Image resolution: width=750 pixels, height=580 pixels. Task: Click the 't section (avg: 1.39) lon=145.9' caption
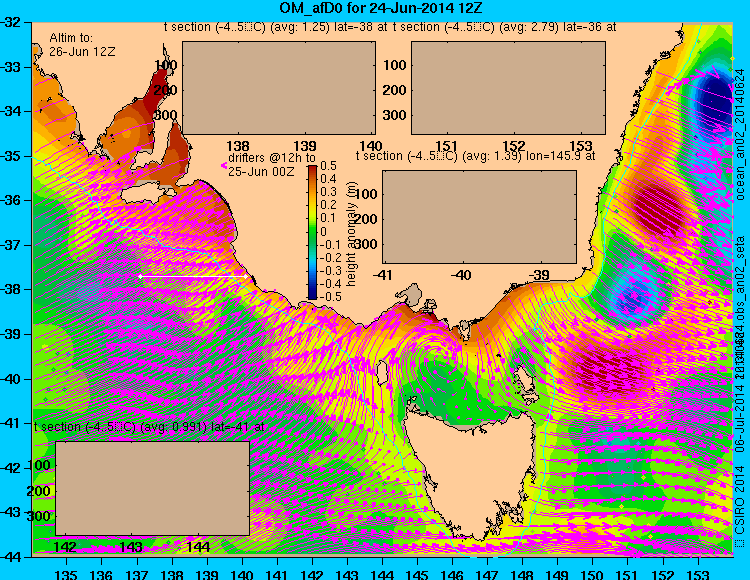476,156
